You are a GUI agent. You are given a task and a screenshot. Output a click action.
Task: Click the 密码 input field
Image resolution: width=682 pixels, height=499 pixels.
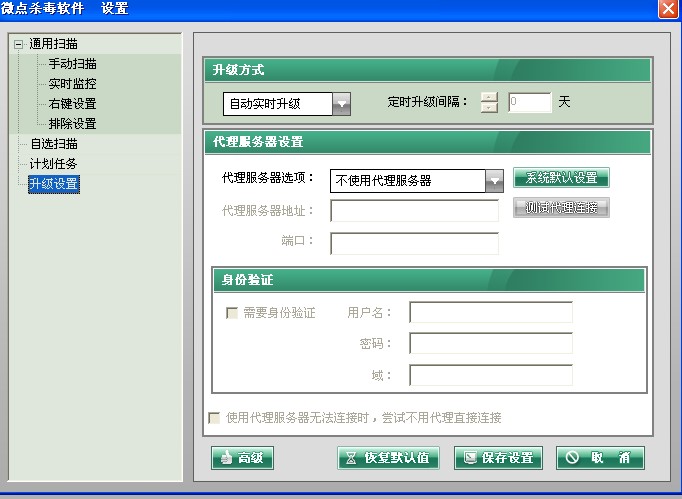pyautogui.click(x=491, y=344)
